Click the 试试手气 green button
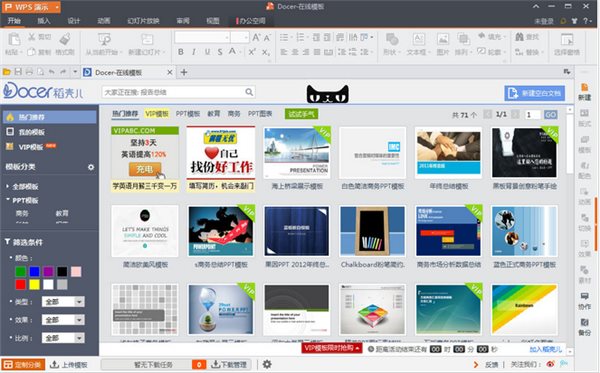Image resolution: width=600 pixels, height=373 pixels. tap(302, 114)
